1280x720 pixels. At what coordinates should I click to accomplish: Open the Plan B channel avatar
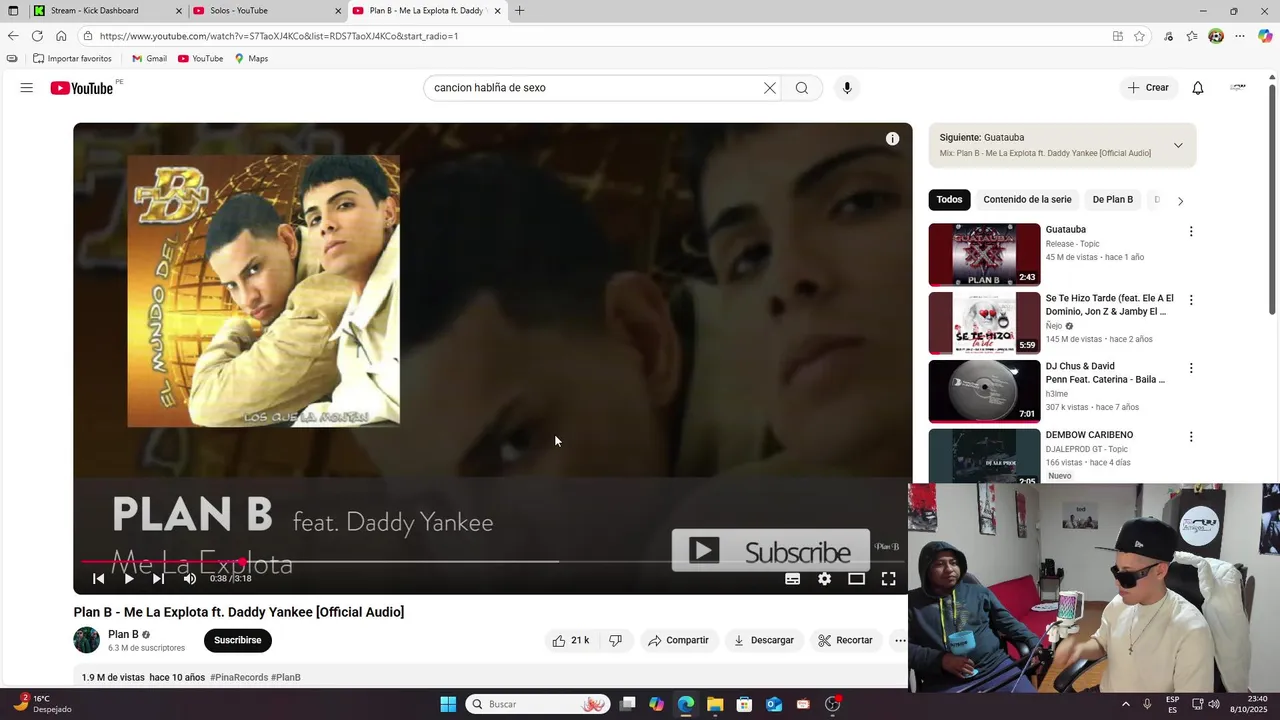coord(87,640)
